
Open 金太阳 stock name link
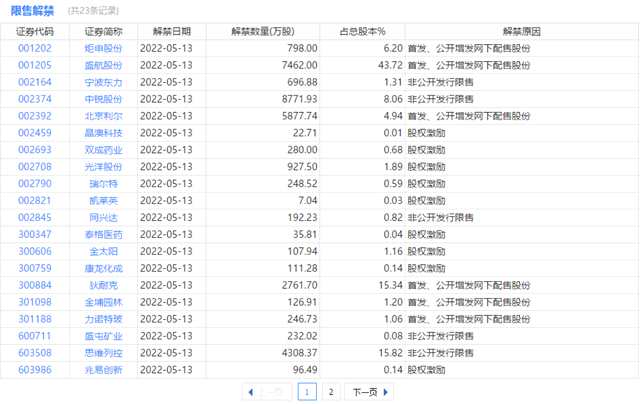103,251
